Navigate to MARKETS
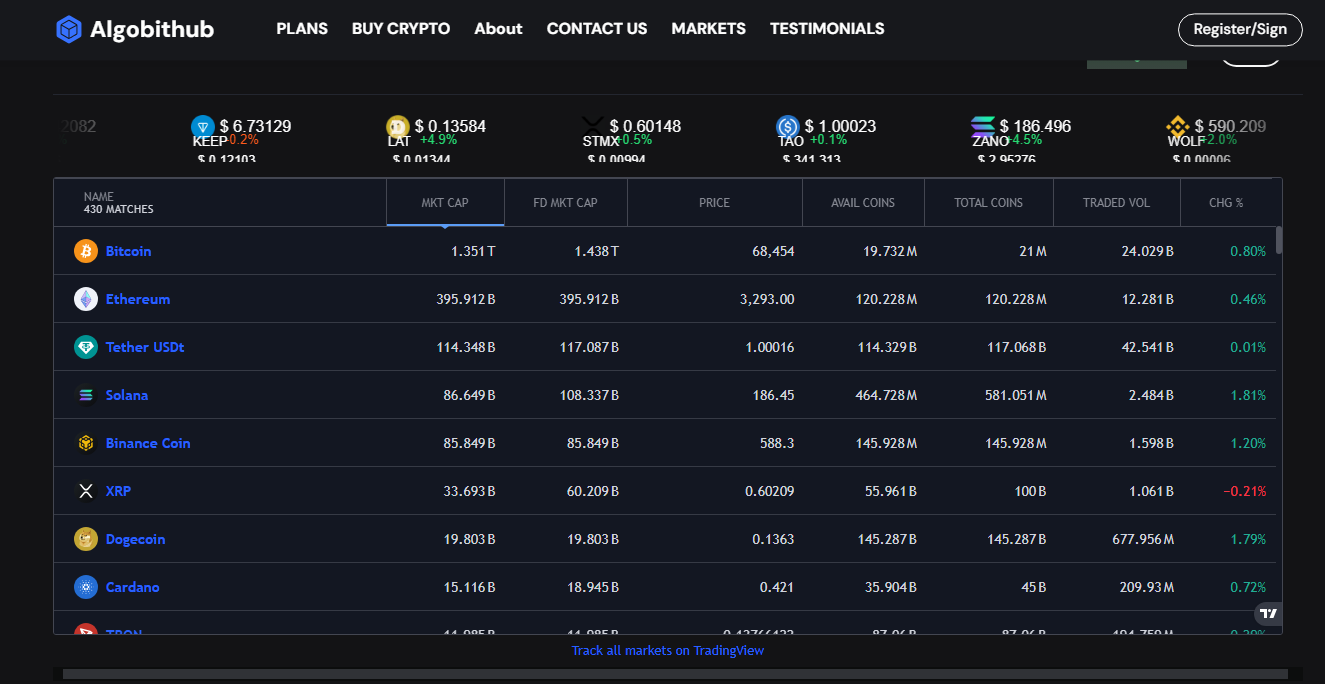Image resolution: width=1325 pixels, height=684 pixels. click(x=709, y=29)
